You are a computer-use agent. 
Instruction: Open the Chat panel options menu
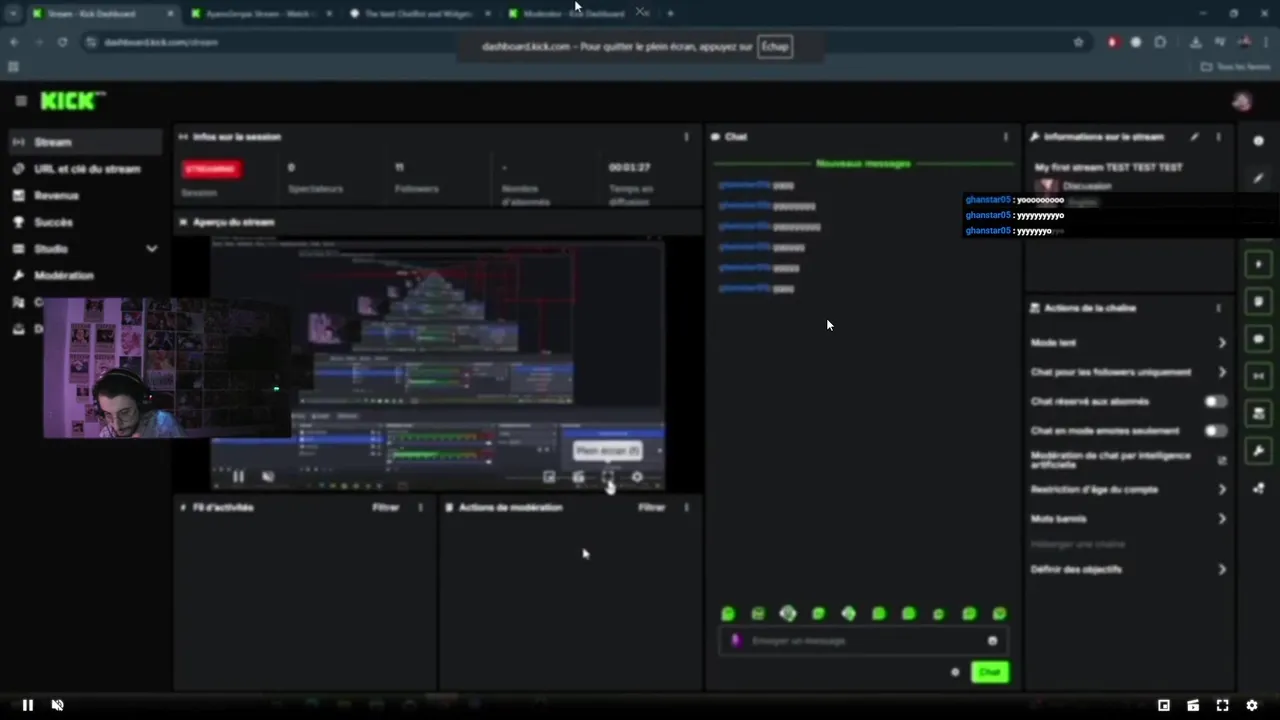click(1006, 137)
